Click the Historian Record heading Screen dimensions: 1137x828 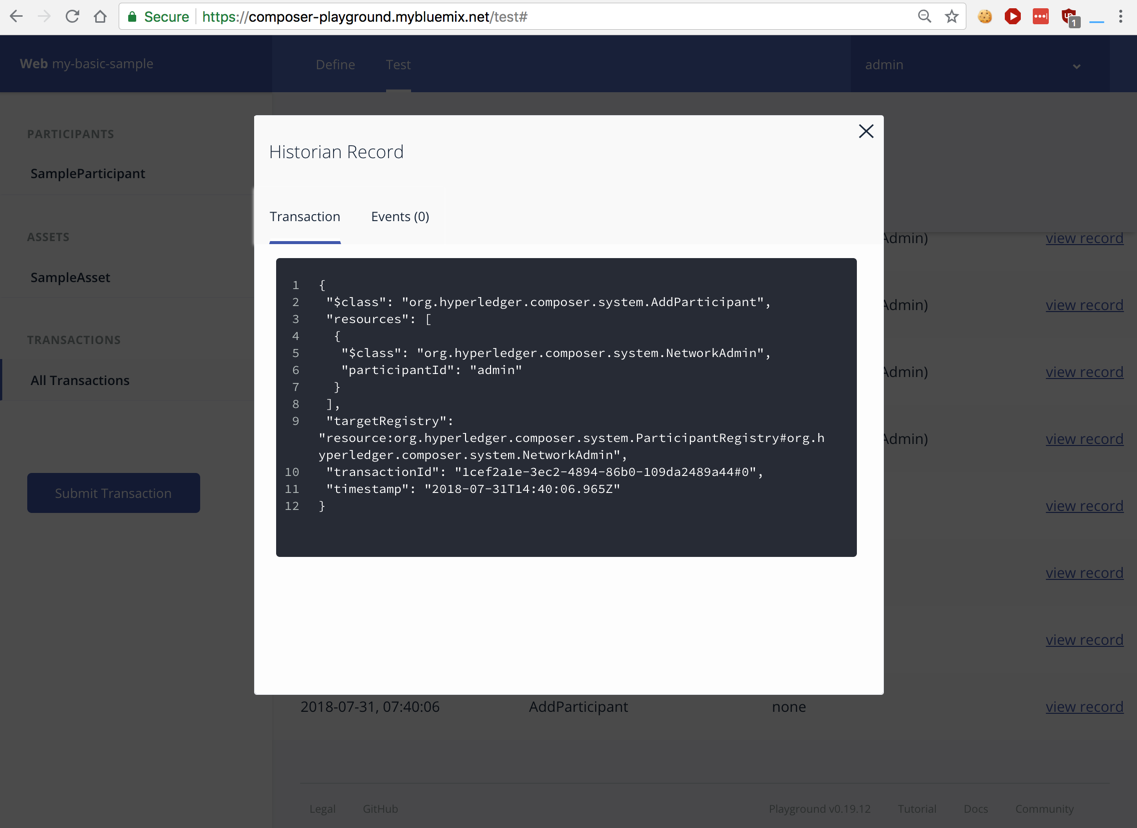336,152
